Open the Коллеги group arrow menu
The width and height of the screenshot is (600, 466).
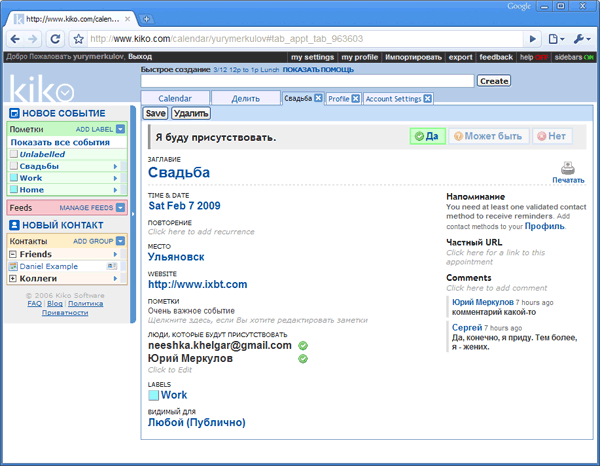(x=115, y=279)
